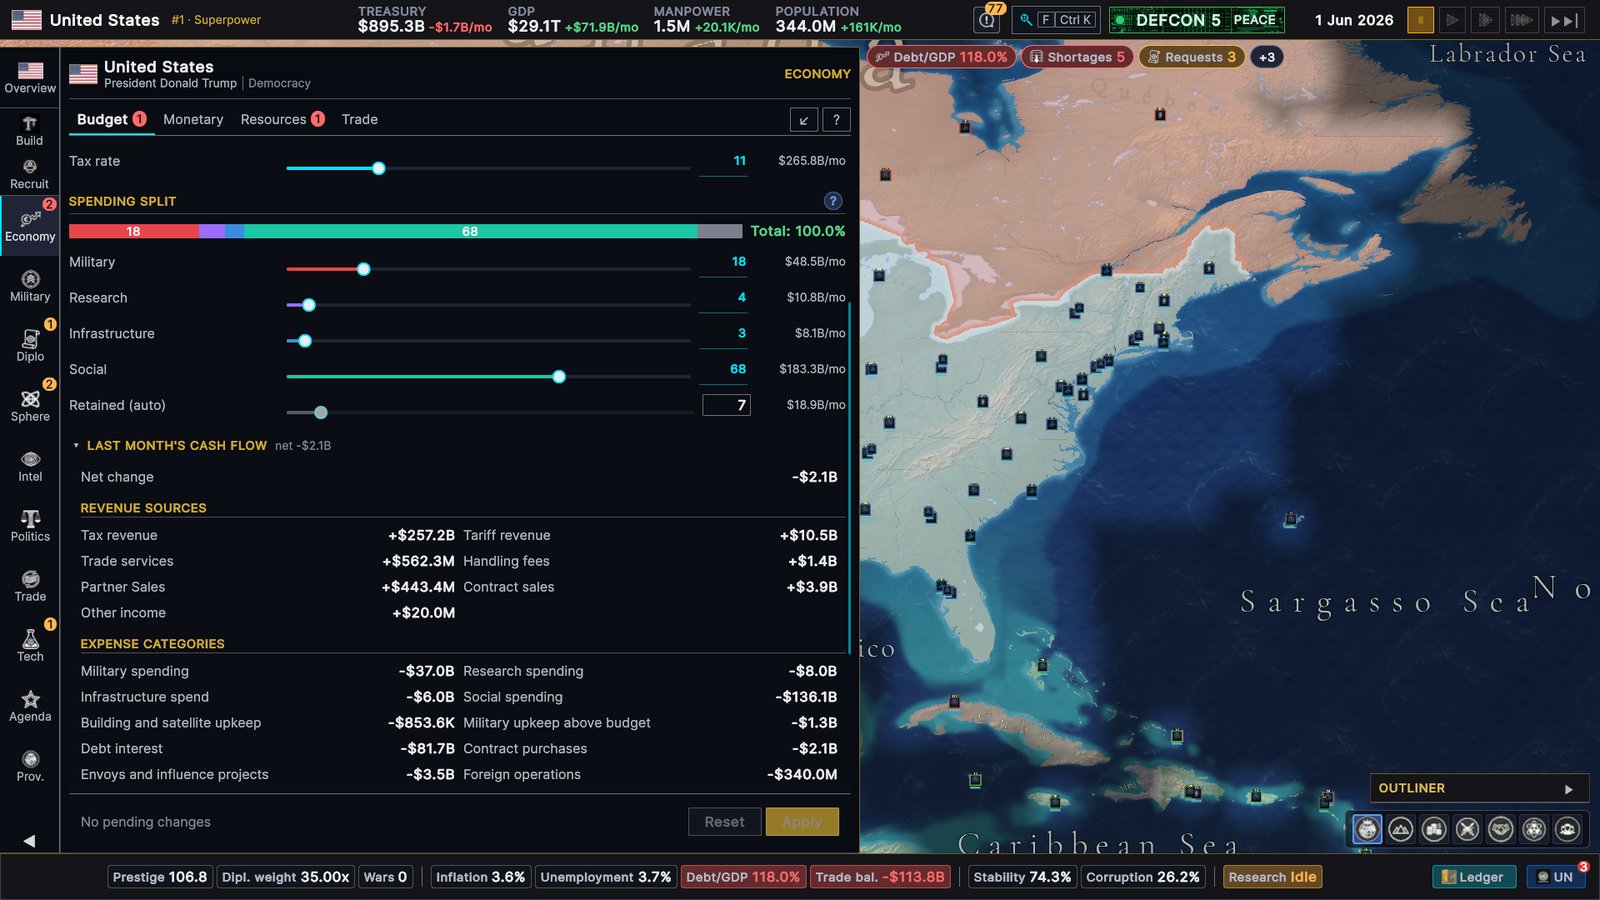Open the Shortages 5 alert
This screenshot has height=900, width=1600.
click(1077, 57)
